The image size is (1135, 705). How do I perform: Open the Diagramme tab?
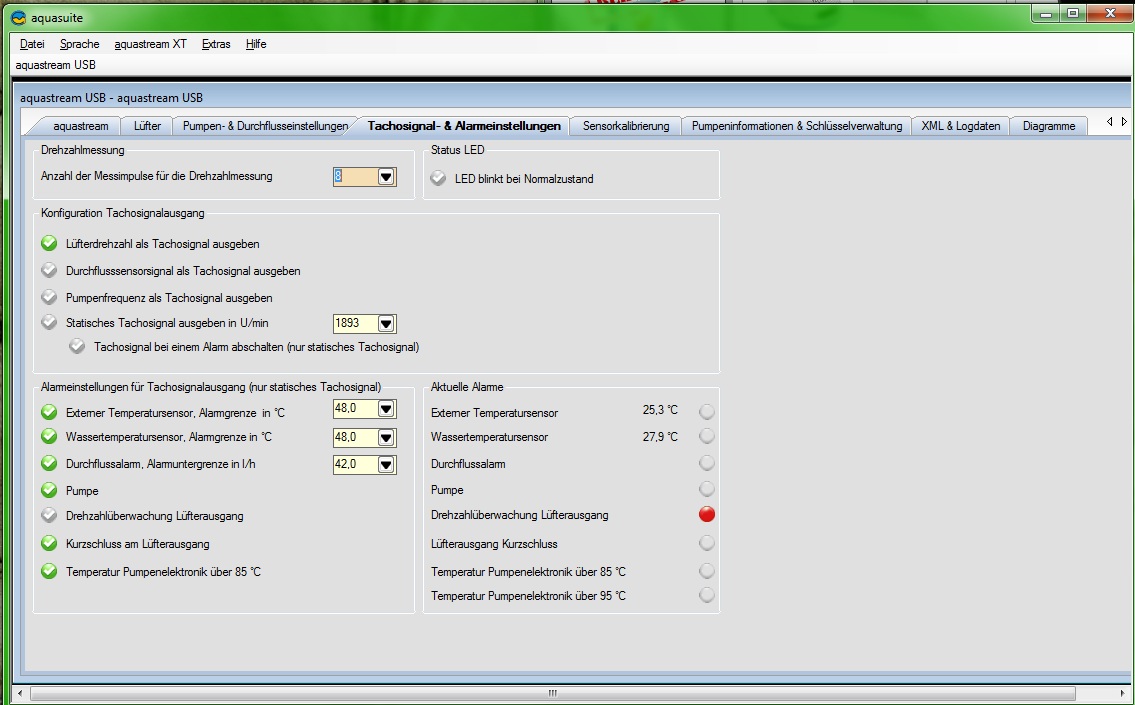click(1049, 126)
